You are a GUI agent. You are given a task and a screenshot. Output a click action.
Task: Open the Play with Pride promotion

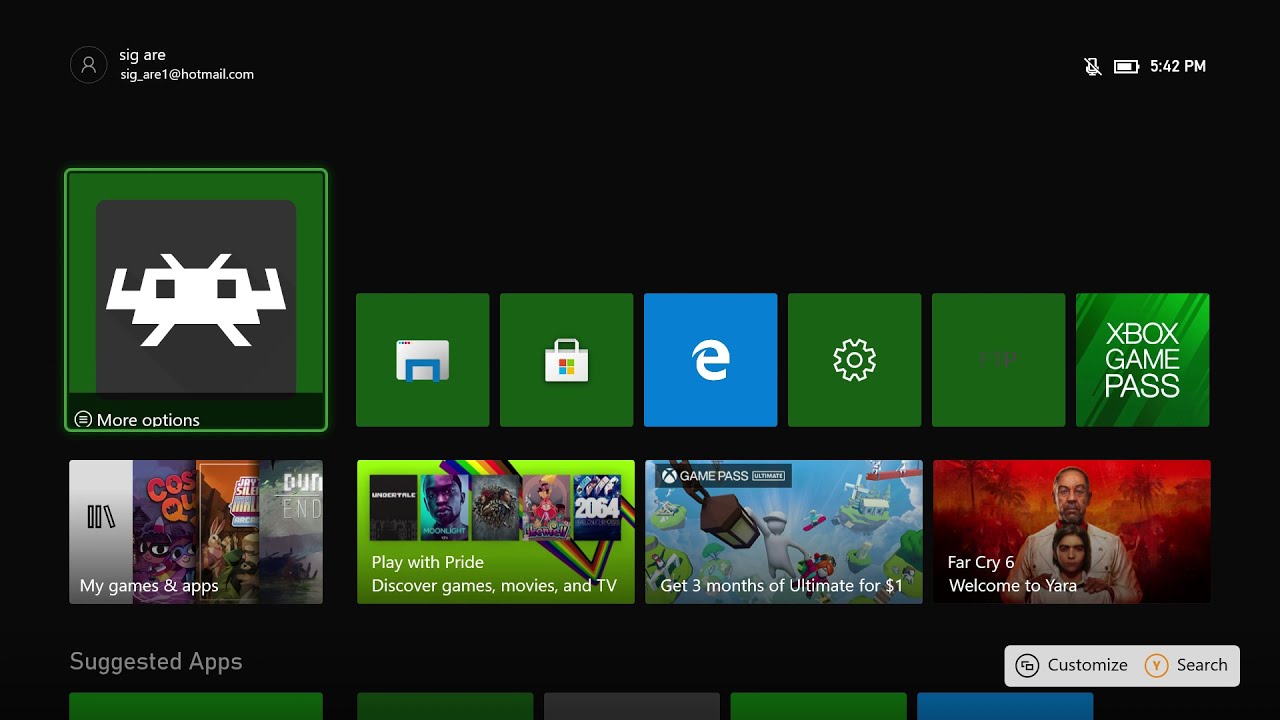496,532
